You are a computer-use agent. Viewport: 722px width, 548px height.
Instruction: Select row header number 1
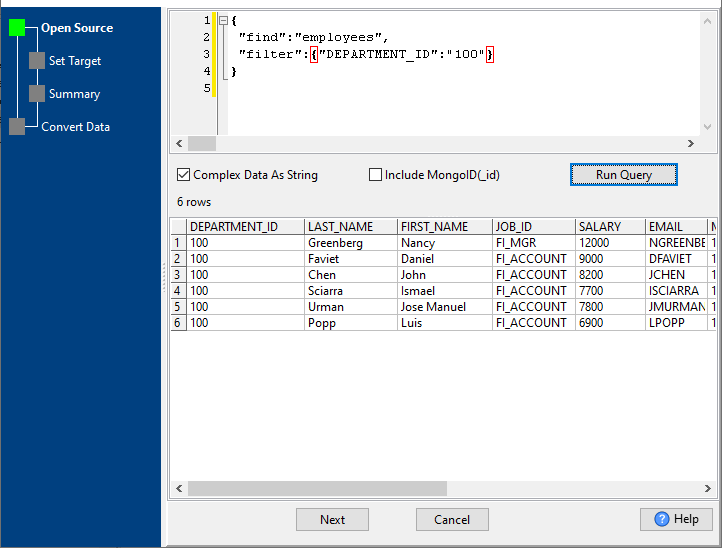pos(178,243)
